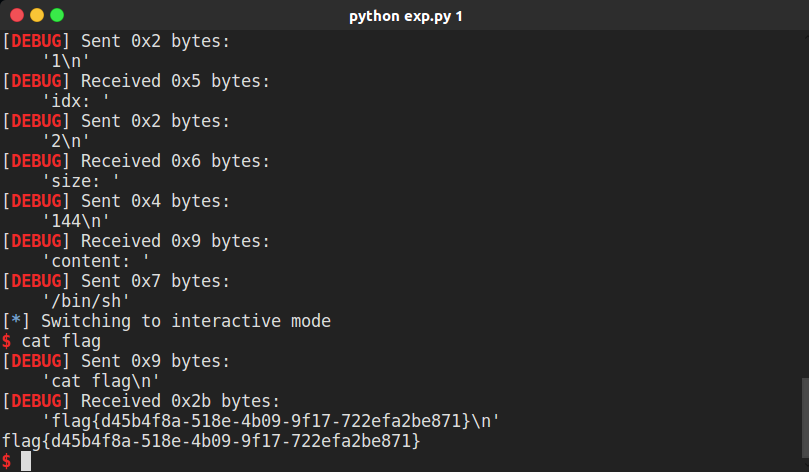Click the 'Received 0x9 bytes' debug line
This screenshot has height=472, width=809.
point(136,241)
